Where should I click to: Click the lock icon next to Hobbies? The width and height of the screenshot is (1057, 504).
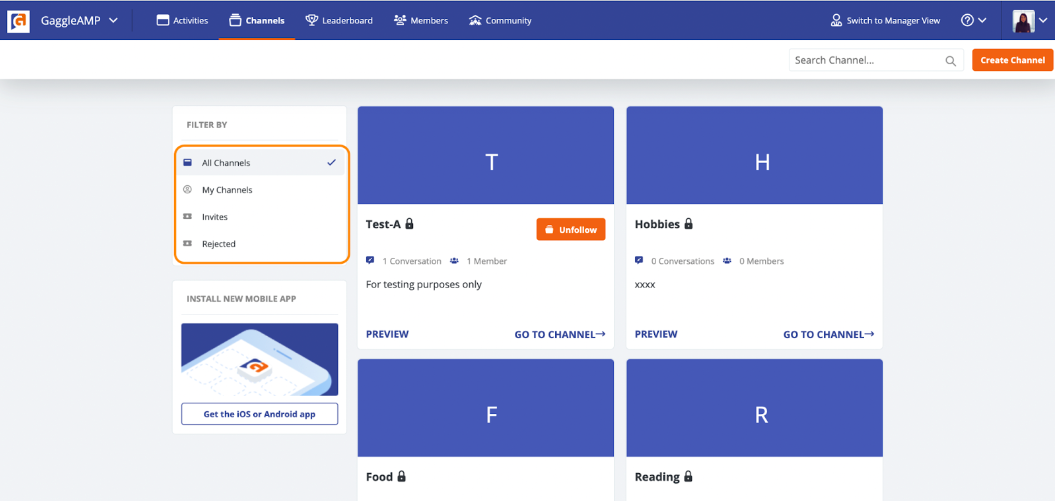pyautogui.click(x=688, y=223)
